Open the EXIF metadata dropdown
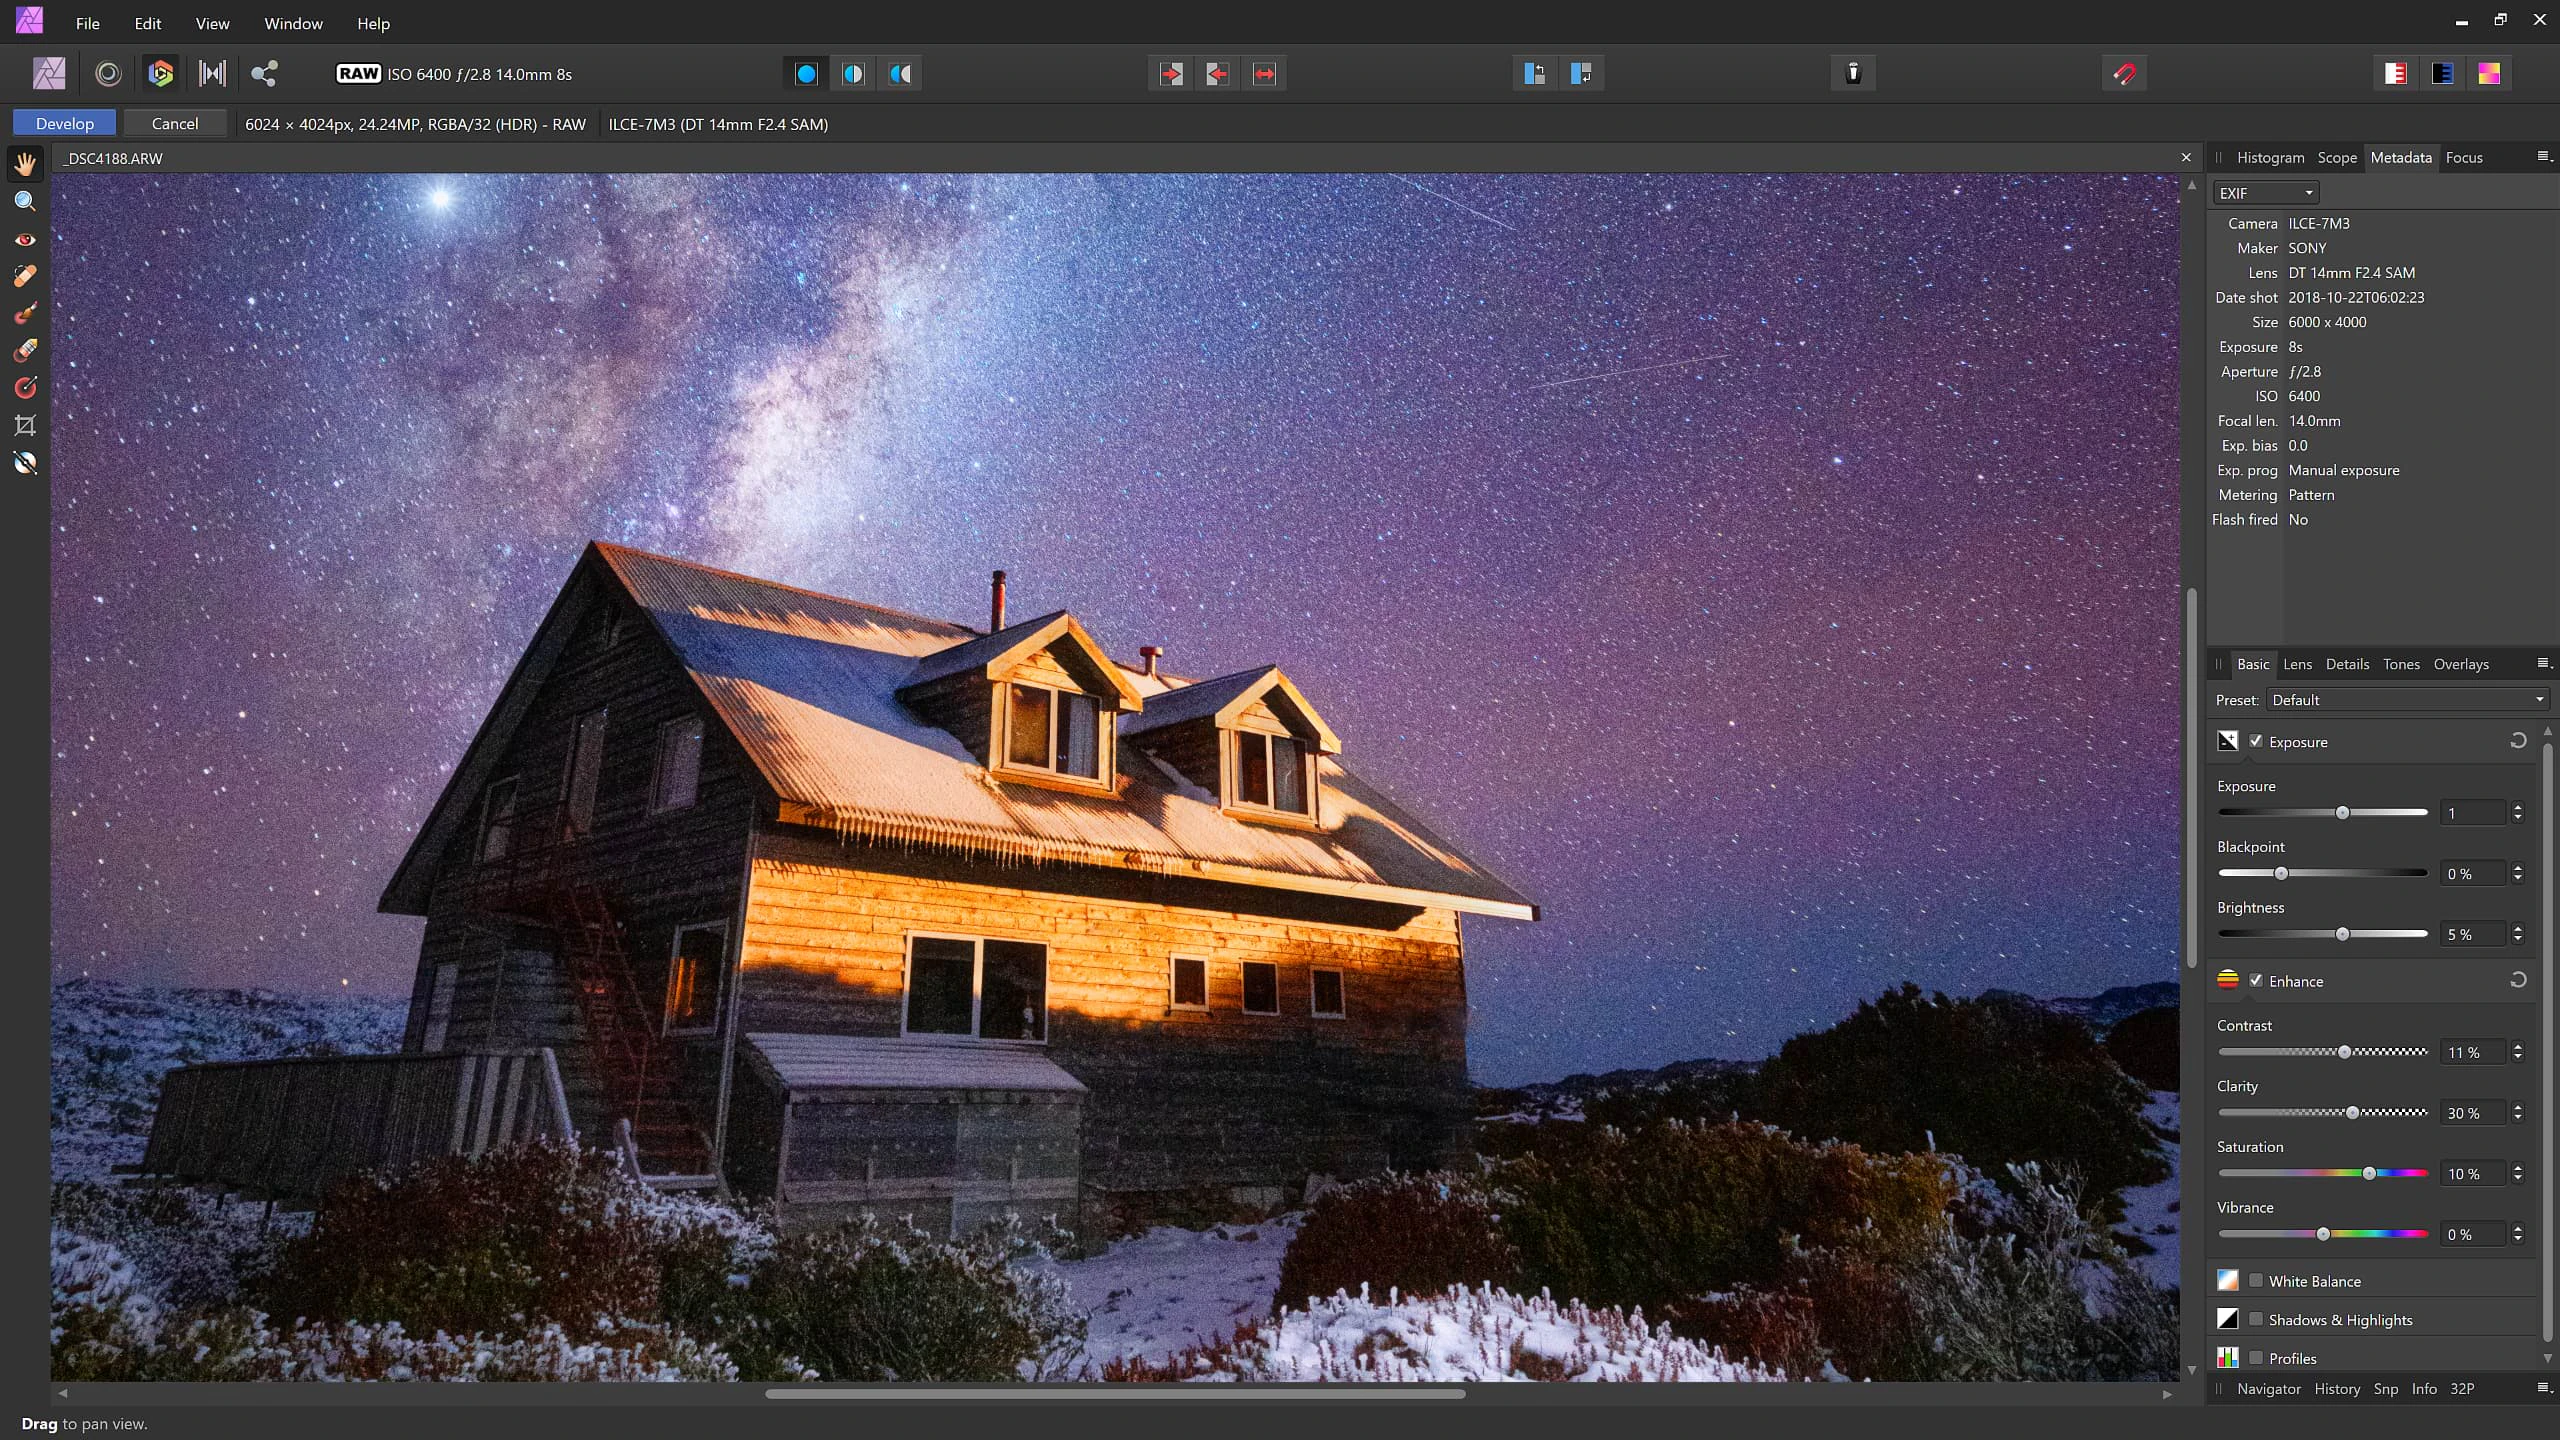 point(2264,192)
